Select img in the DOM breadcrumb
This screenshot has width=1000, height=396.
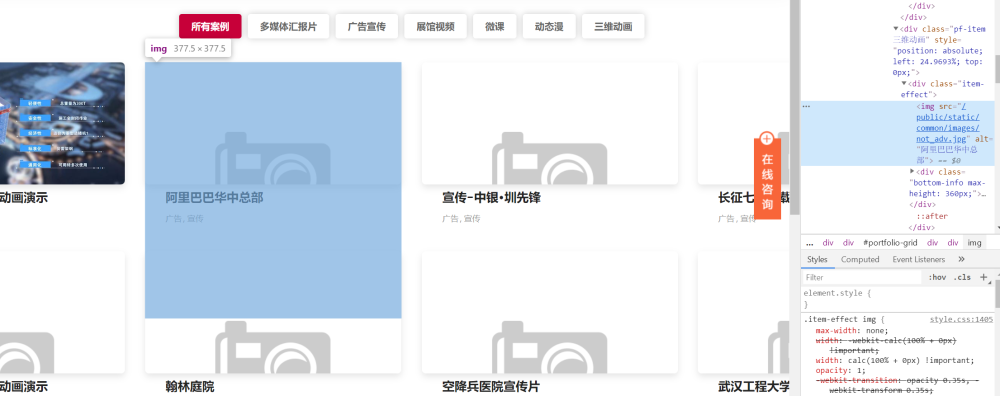tap(974, 243)
